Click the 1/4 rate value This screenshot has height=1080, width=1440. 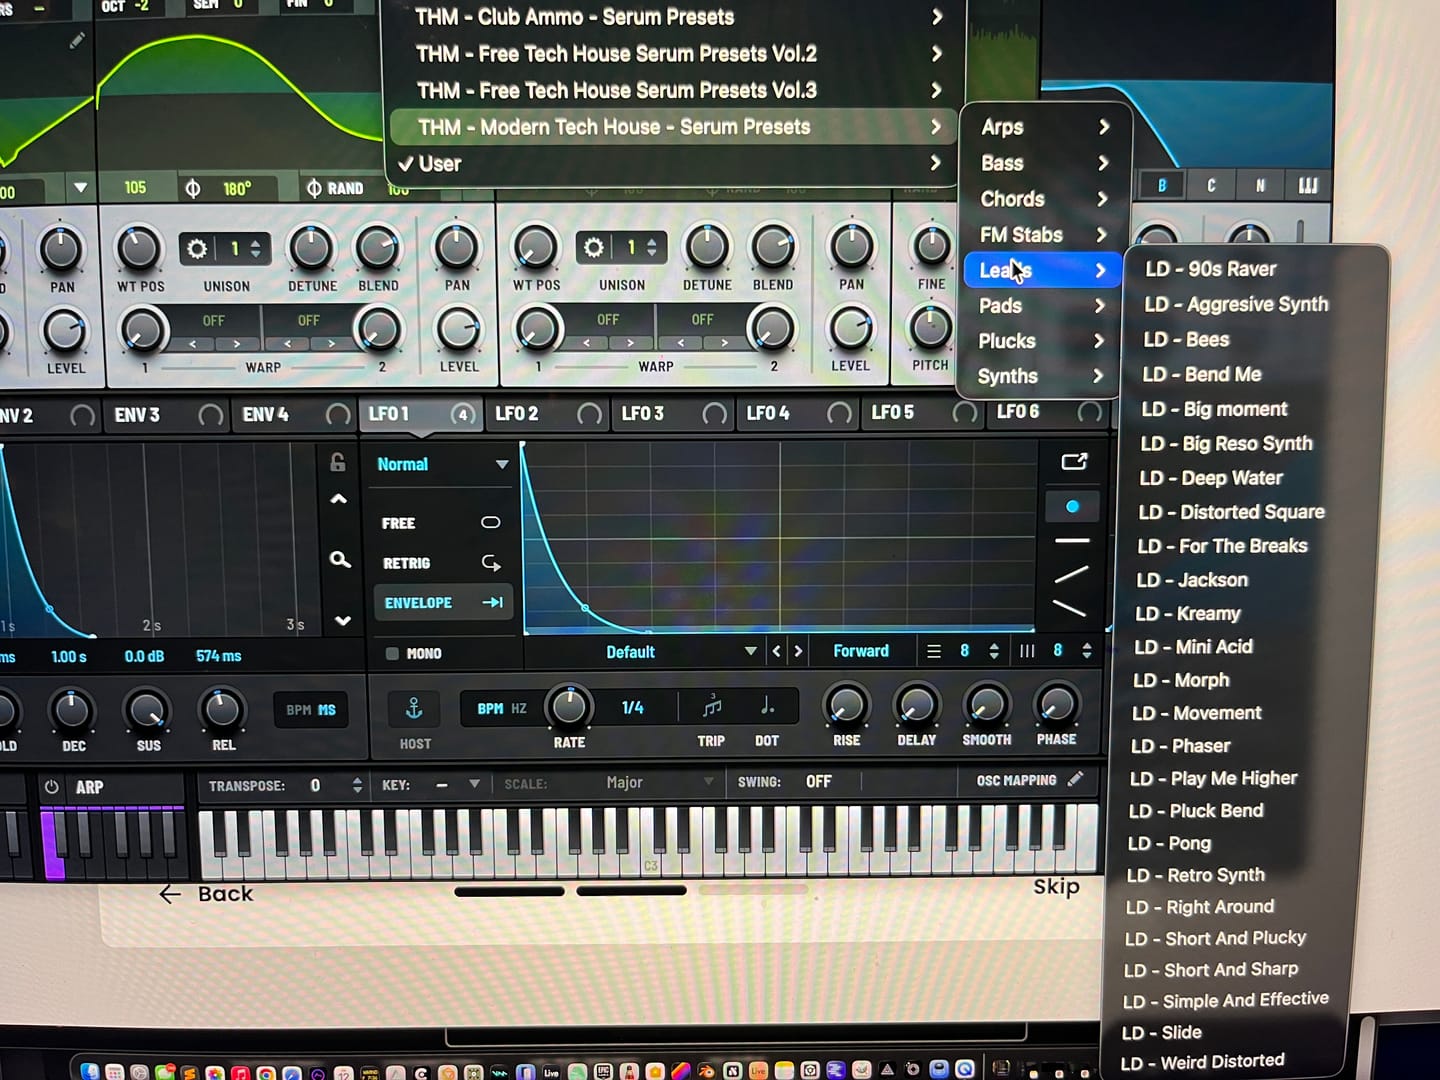pos(633,707)
